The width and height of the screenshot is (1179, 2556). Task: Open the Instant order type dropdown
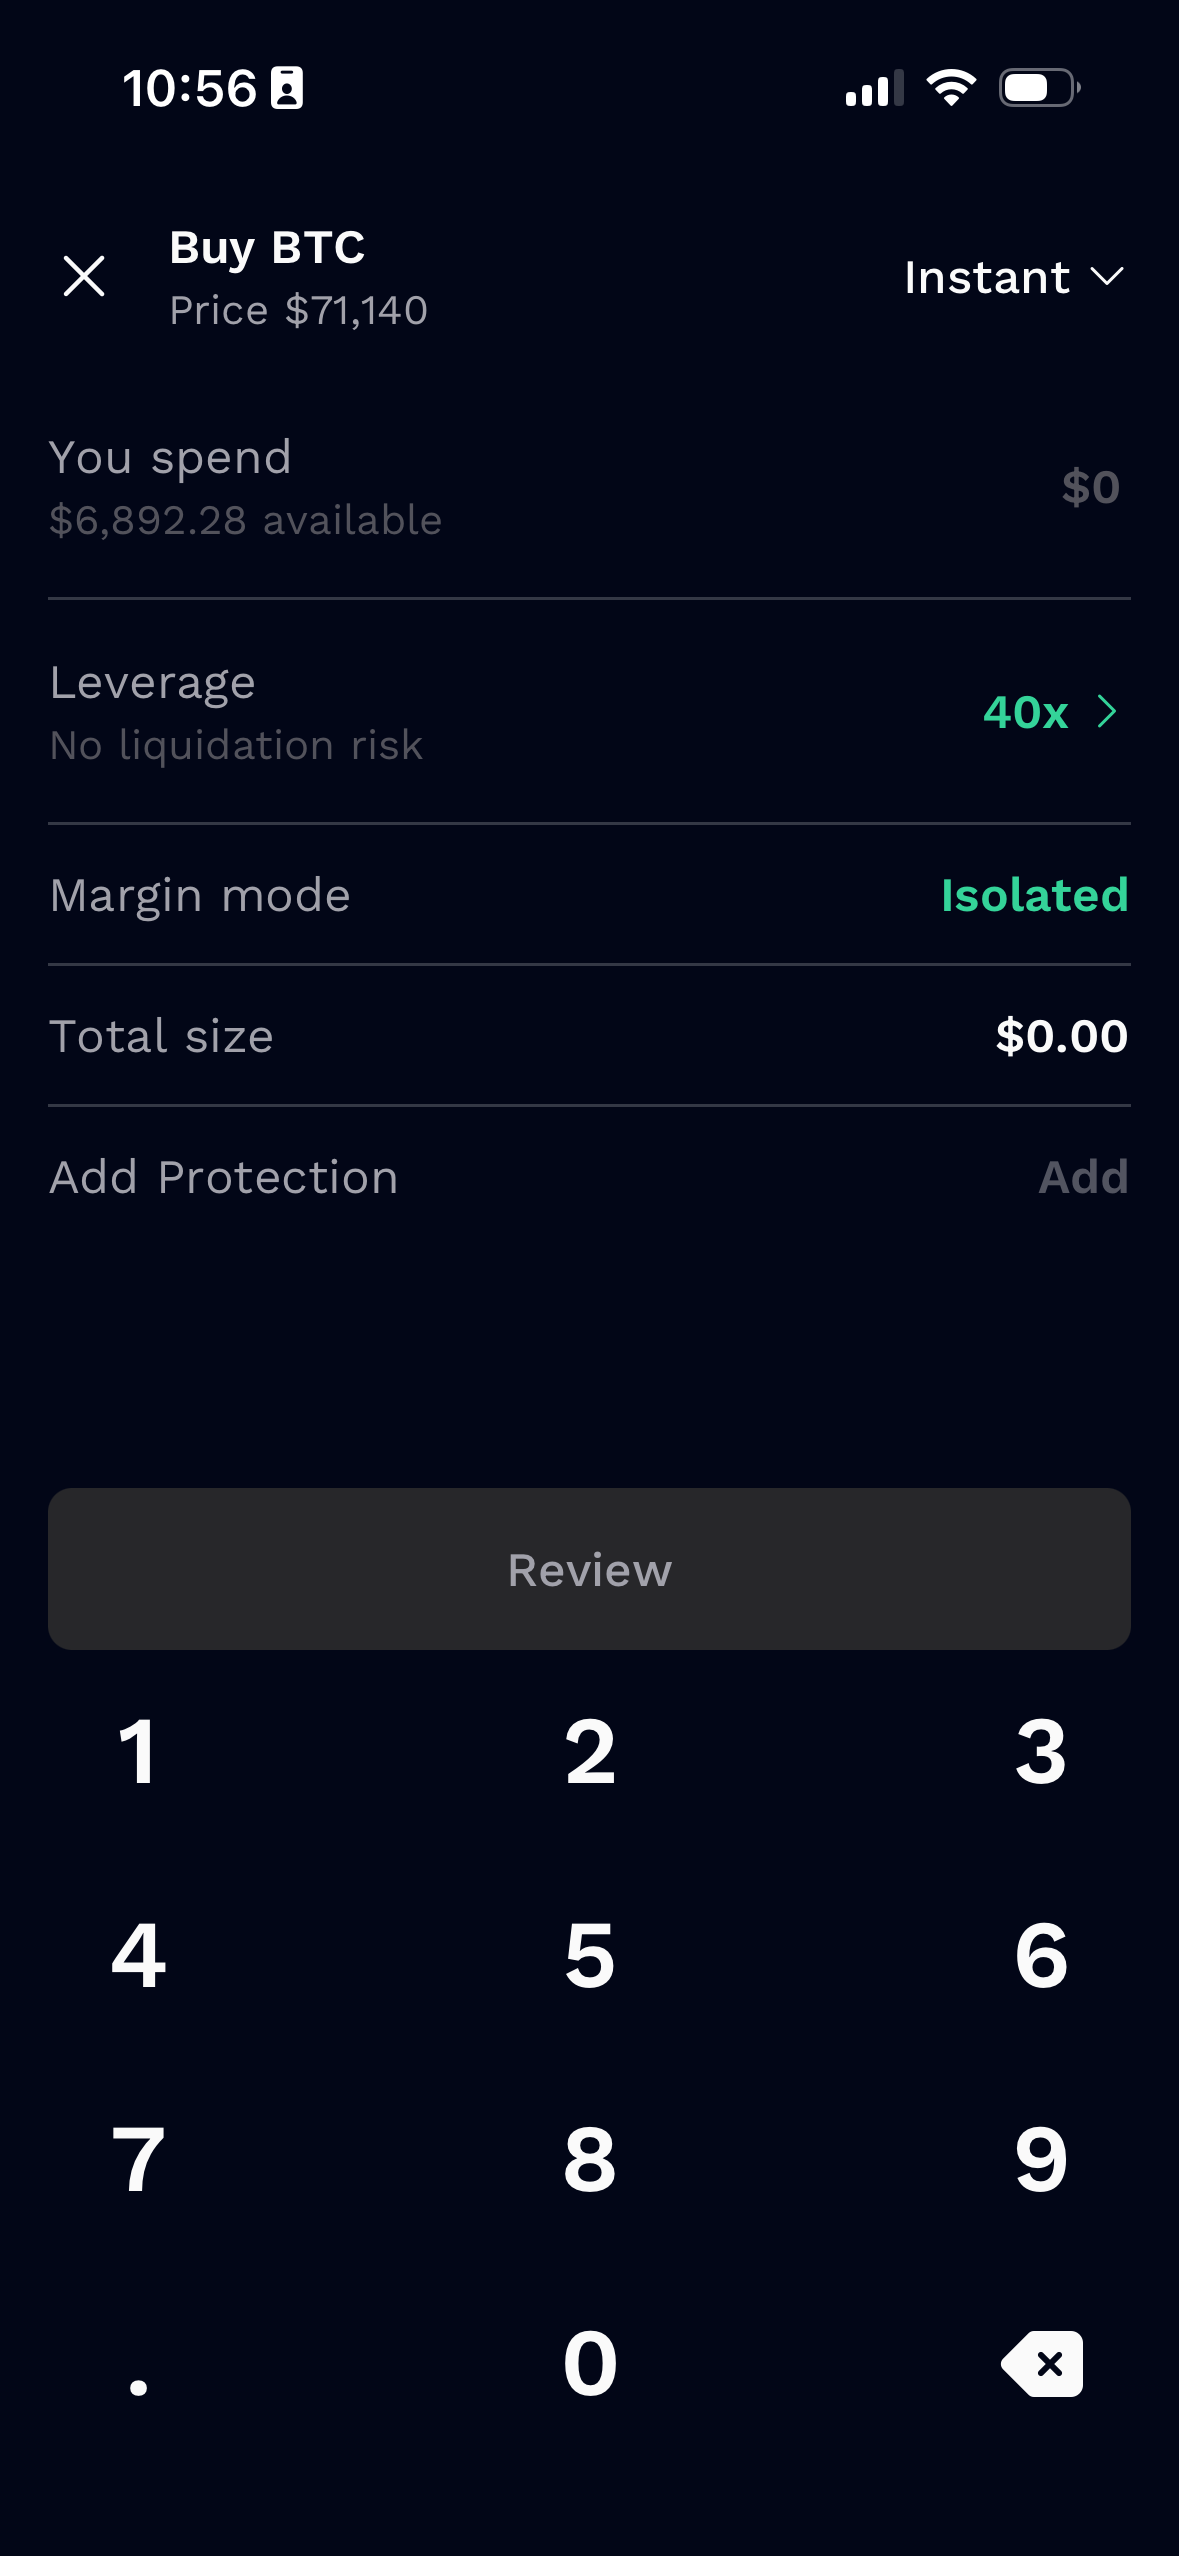click(x=1013, y=277)
